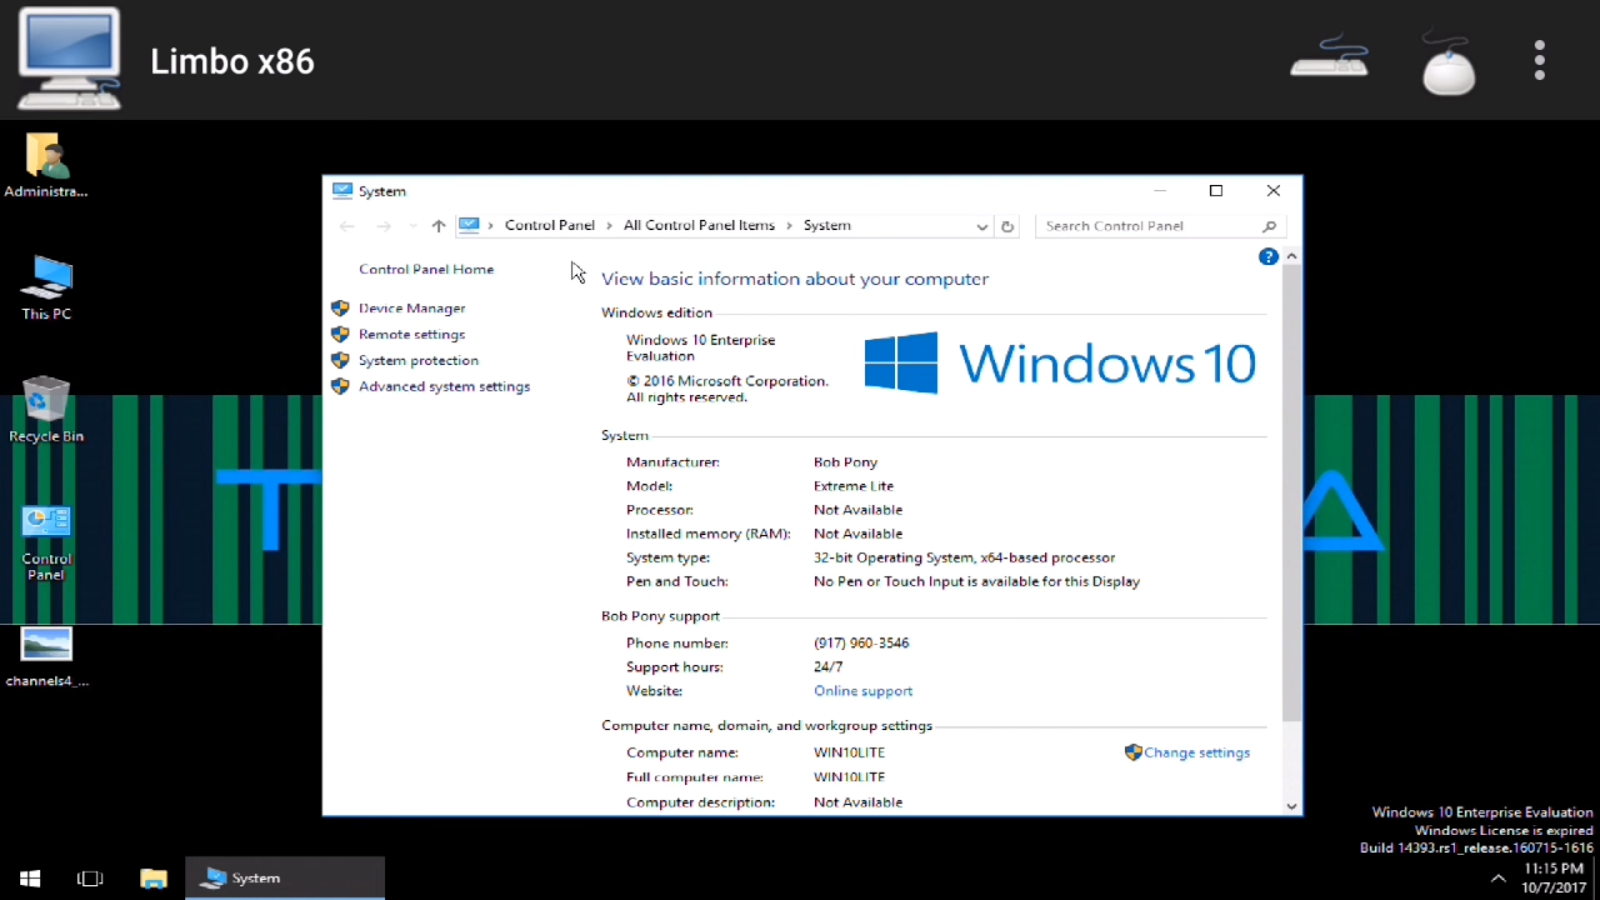Open Remote settings link

coord(412,334)
